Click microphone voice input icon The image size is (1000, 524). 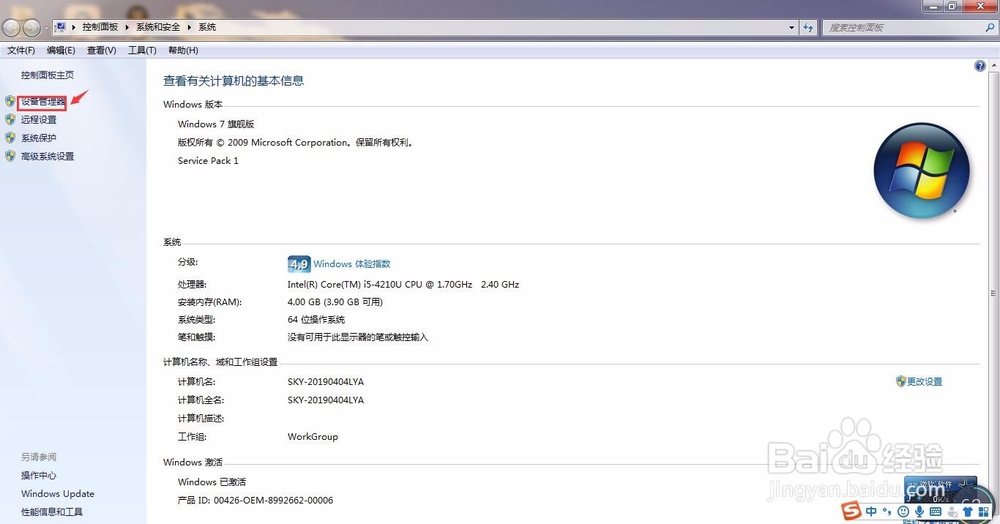click(x=919, y=511)
